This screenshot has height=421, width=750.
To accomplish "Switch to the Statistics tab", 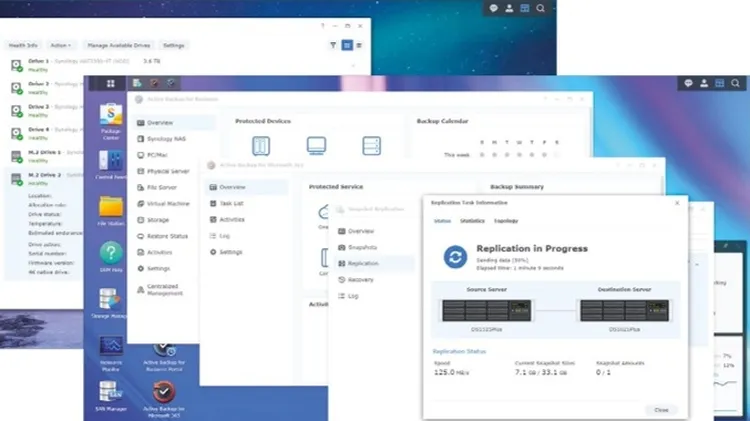I will pos(472,221).
